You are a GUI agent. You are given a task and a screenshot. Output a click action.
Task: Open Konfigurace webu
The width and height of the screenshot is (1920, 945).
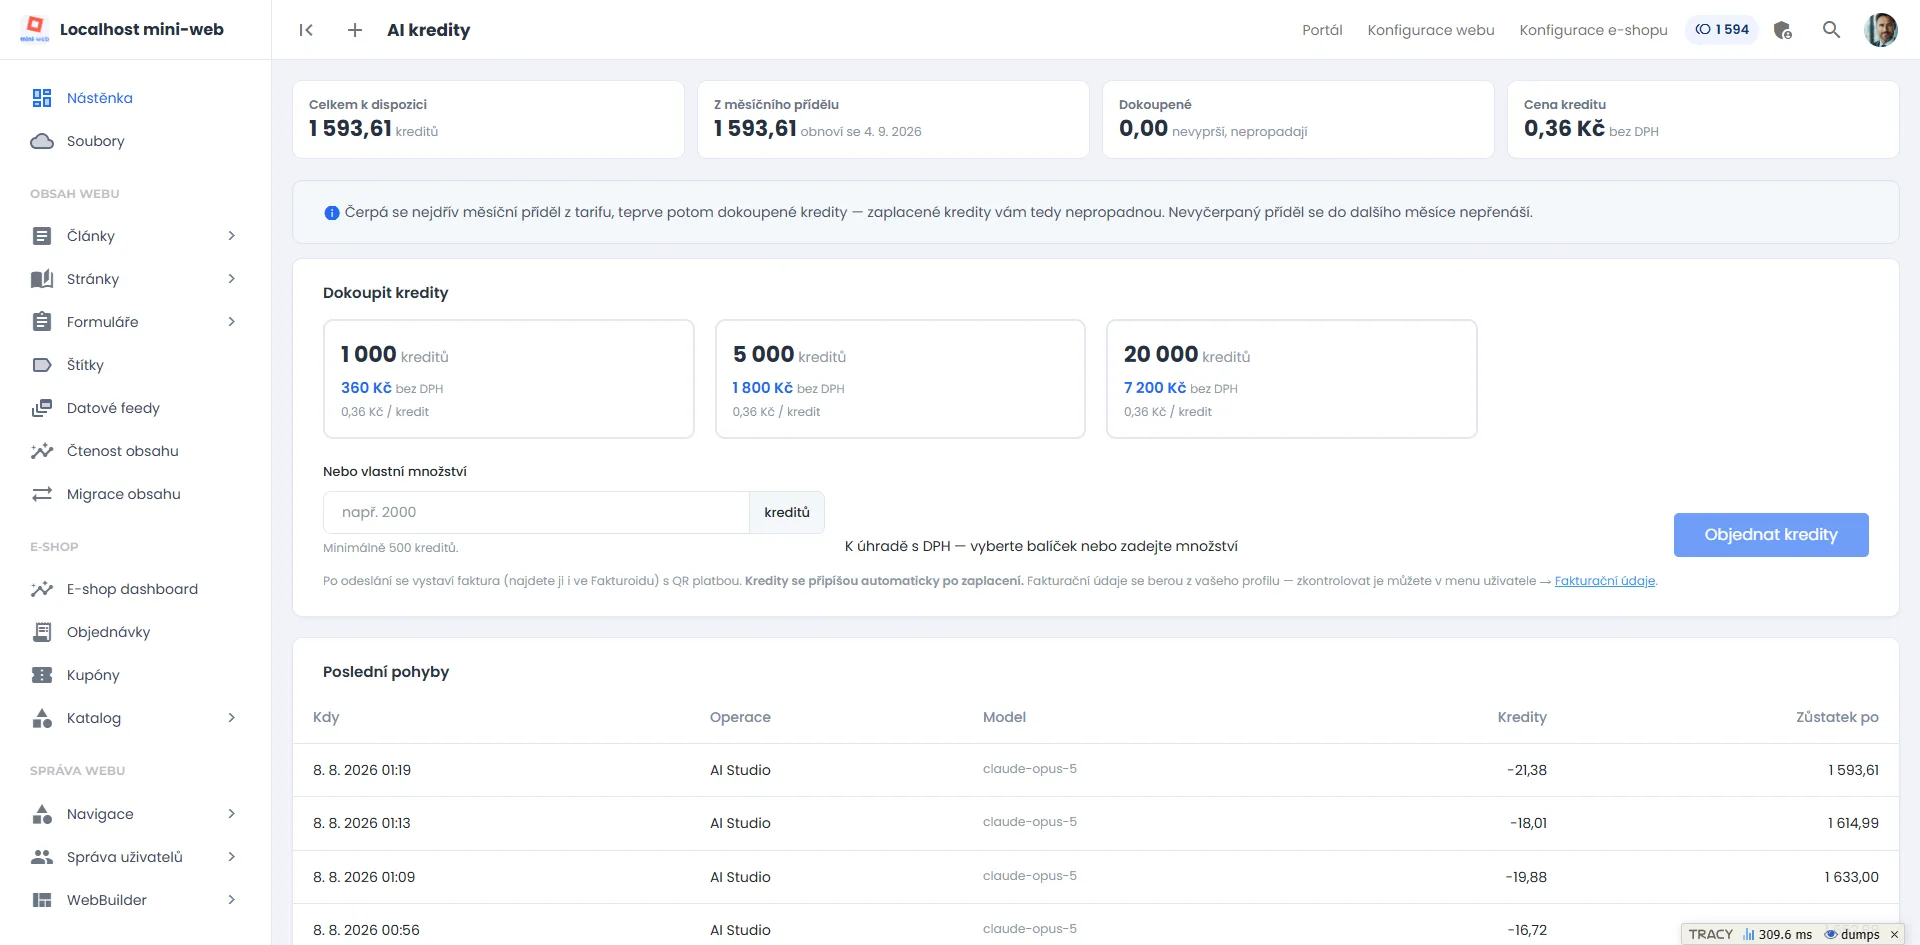[x=1431, y=30]
